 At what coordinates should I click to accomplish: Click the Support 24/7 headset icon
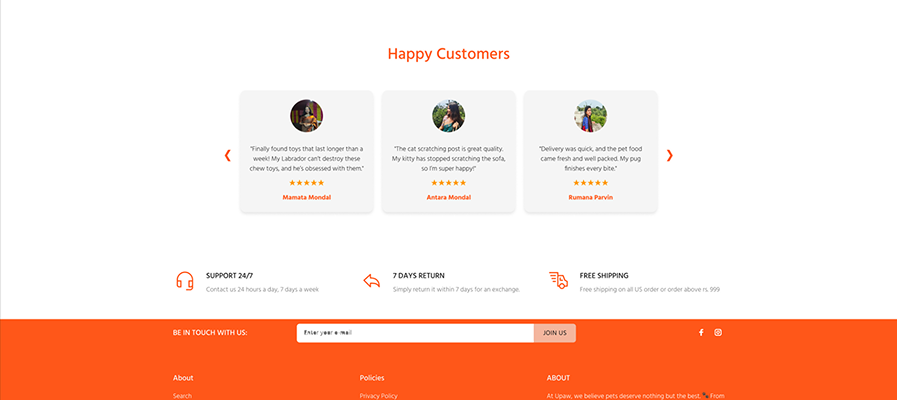coord(185,281)
